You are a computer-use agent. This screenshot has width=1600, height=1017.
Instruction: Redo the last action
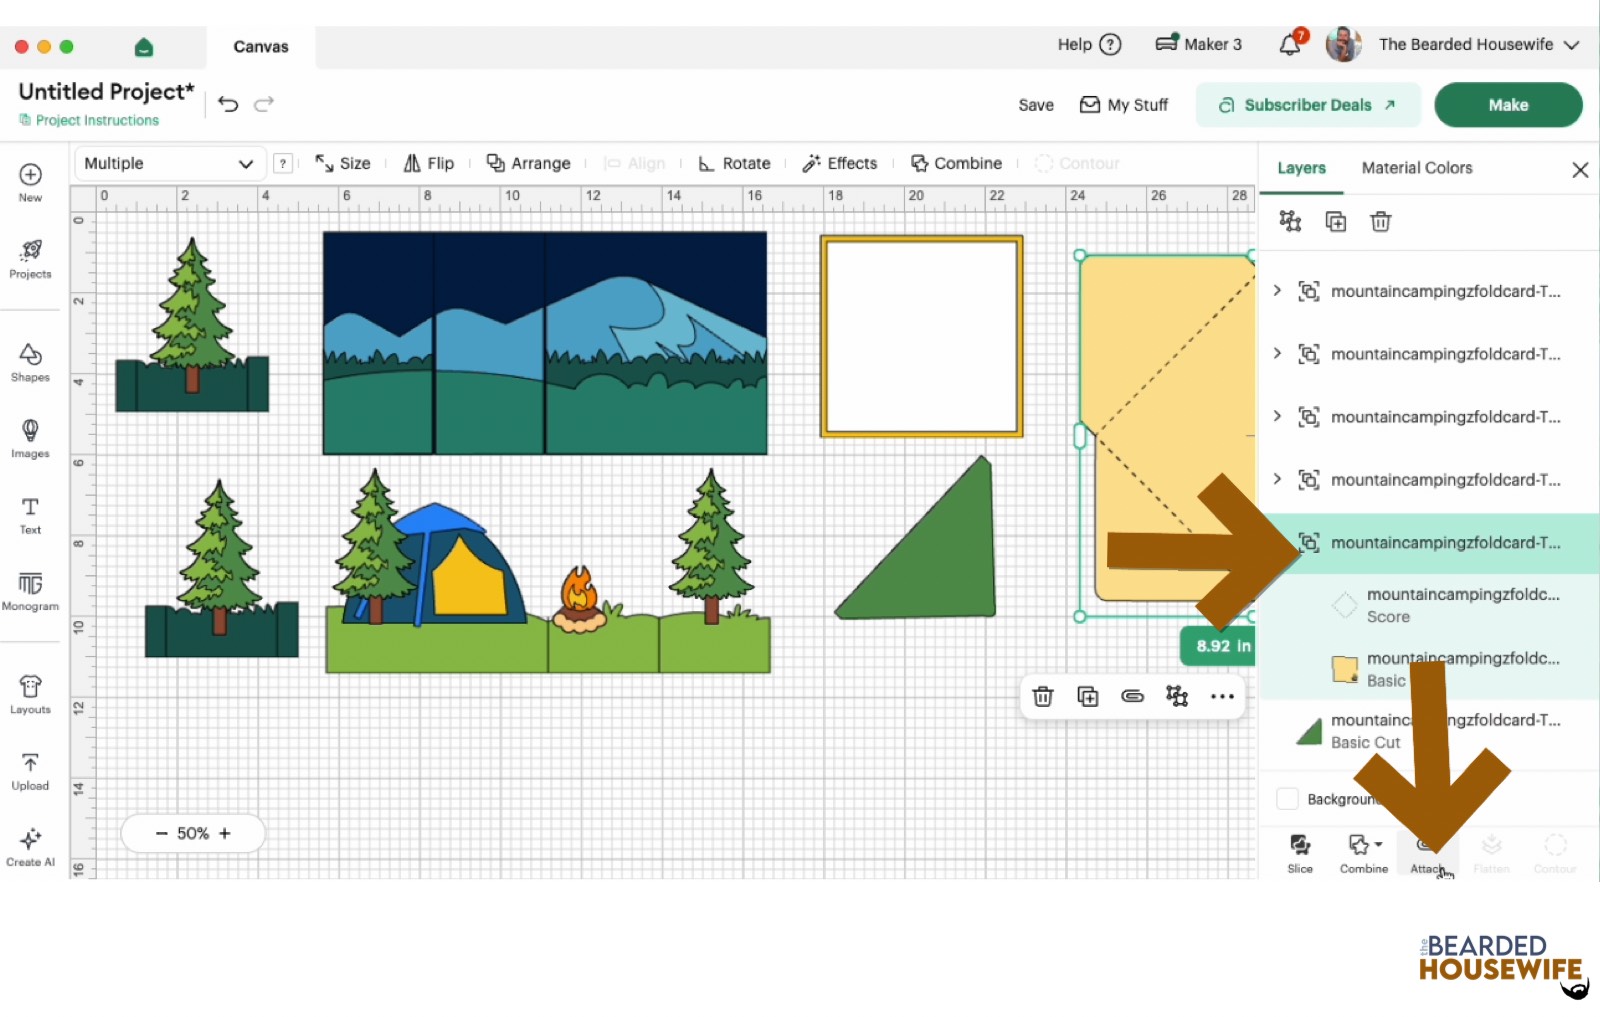click(264, 104)
